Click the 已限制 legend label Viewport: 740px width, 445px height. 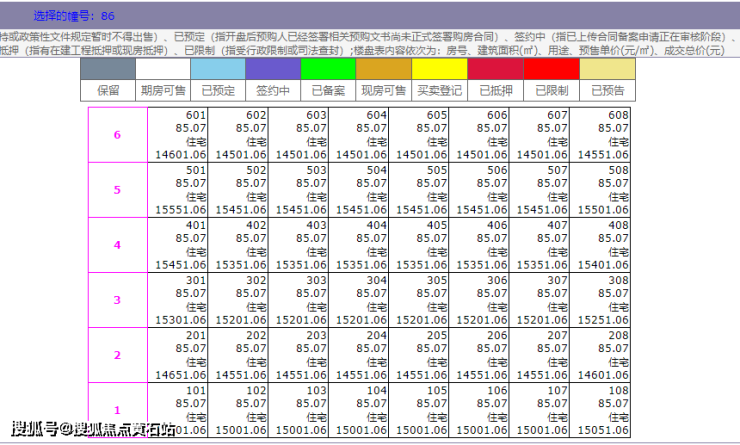click(x=551, y=91)
